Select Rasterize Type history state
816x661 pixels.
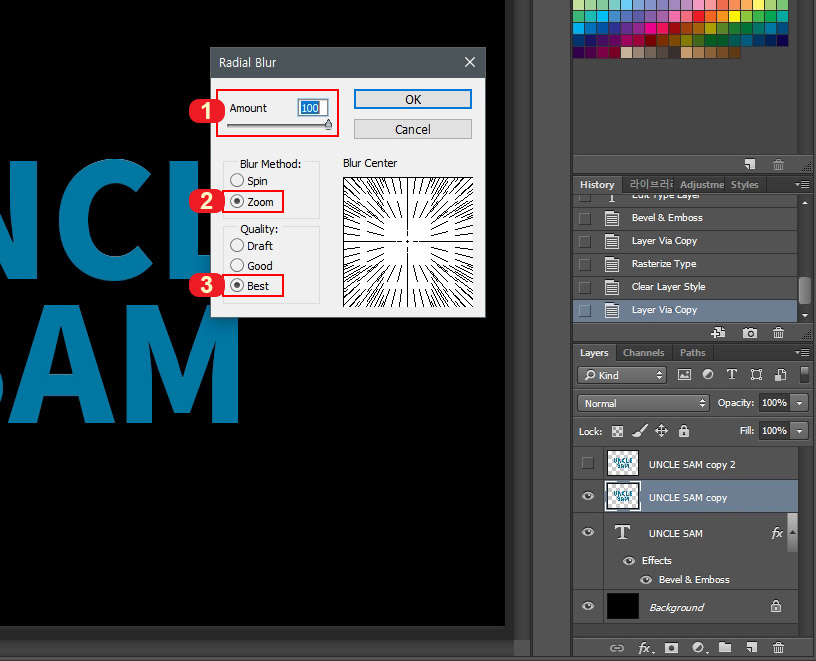pos(685,264)
